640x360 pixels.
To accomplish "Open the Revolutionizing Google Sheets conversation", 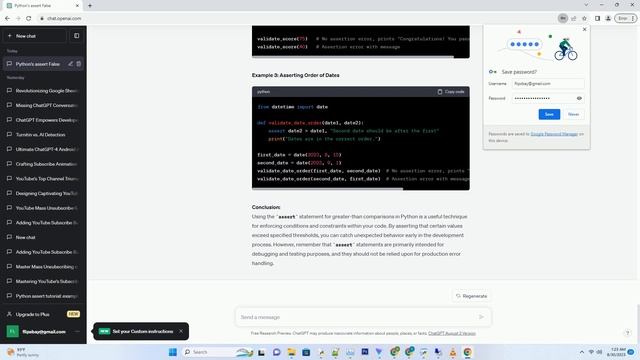I will [43, 91].
